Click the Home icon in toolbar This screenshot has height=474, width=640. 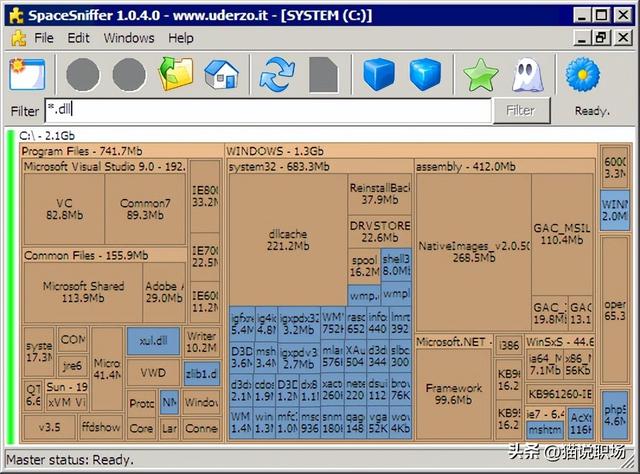click(221, 75)
